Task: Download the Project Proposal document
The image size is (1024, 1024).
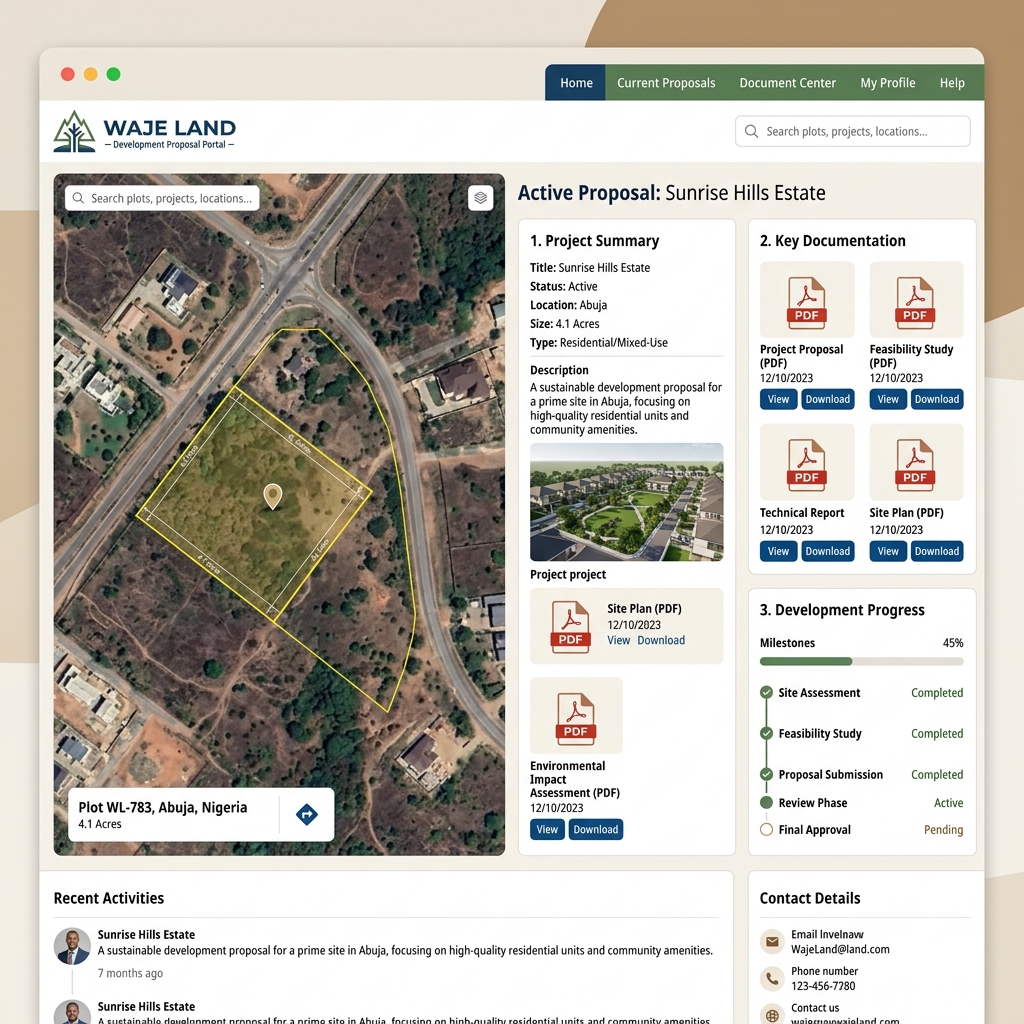Action: coord(827,399)
